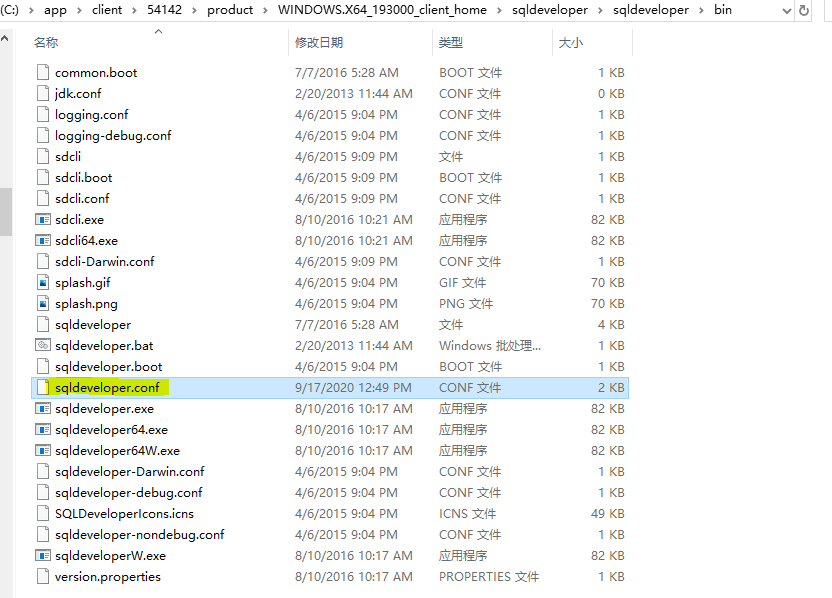The height and width of the screenshot is (598, 832).
Task: Click the 'ICNS 文件' type cell
Action: point(467,514)
